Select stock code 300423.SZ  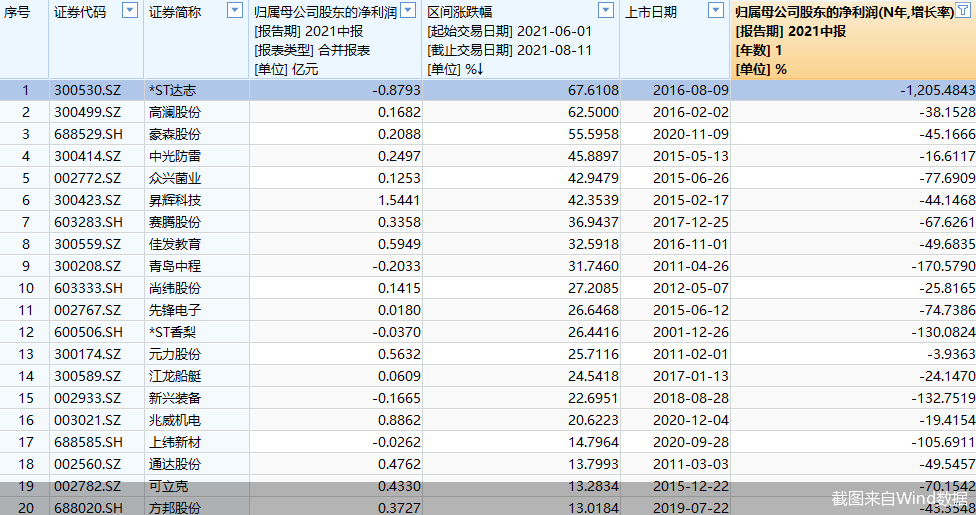click(87, 200)
